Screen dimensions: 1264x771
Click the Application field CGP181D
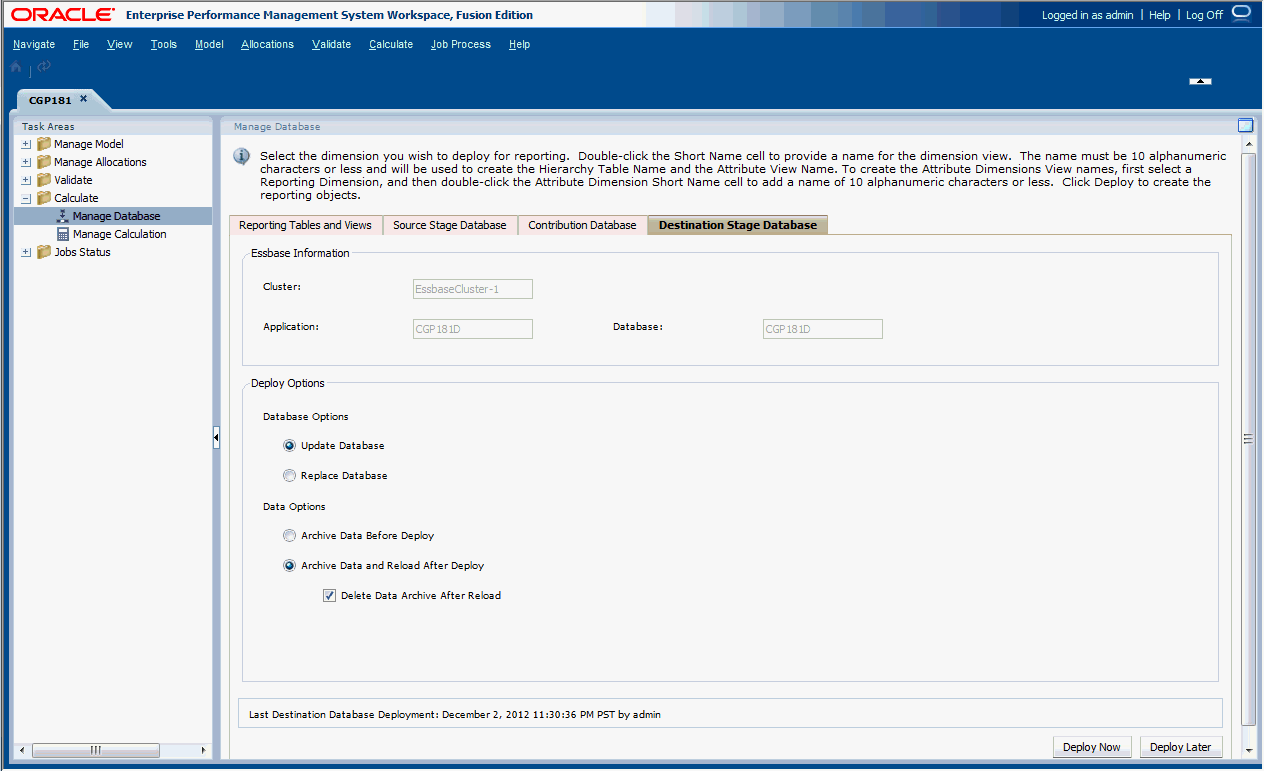(x=473, y=329)
